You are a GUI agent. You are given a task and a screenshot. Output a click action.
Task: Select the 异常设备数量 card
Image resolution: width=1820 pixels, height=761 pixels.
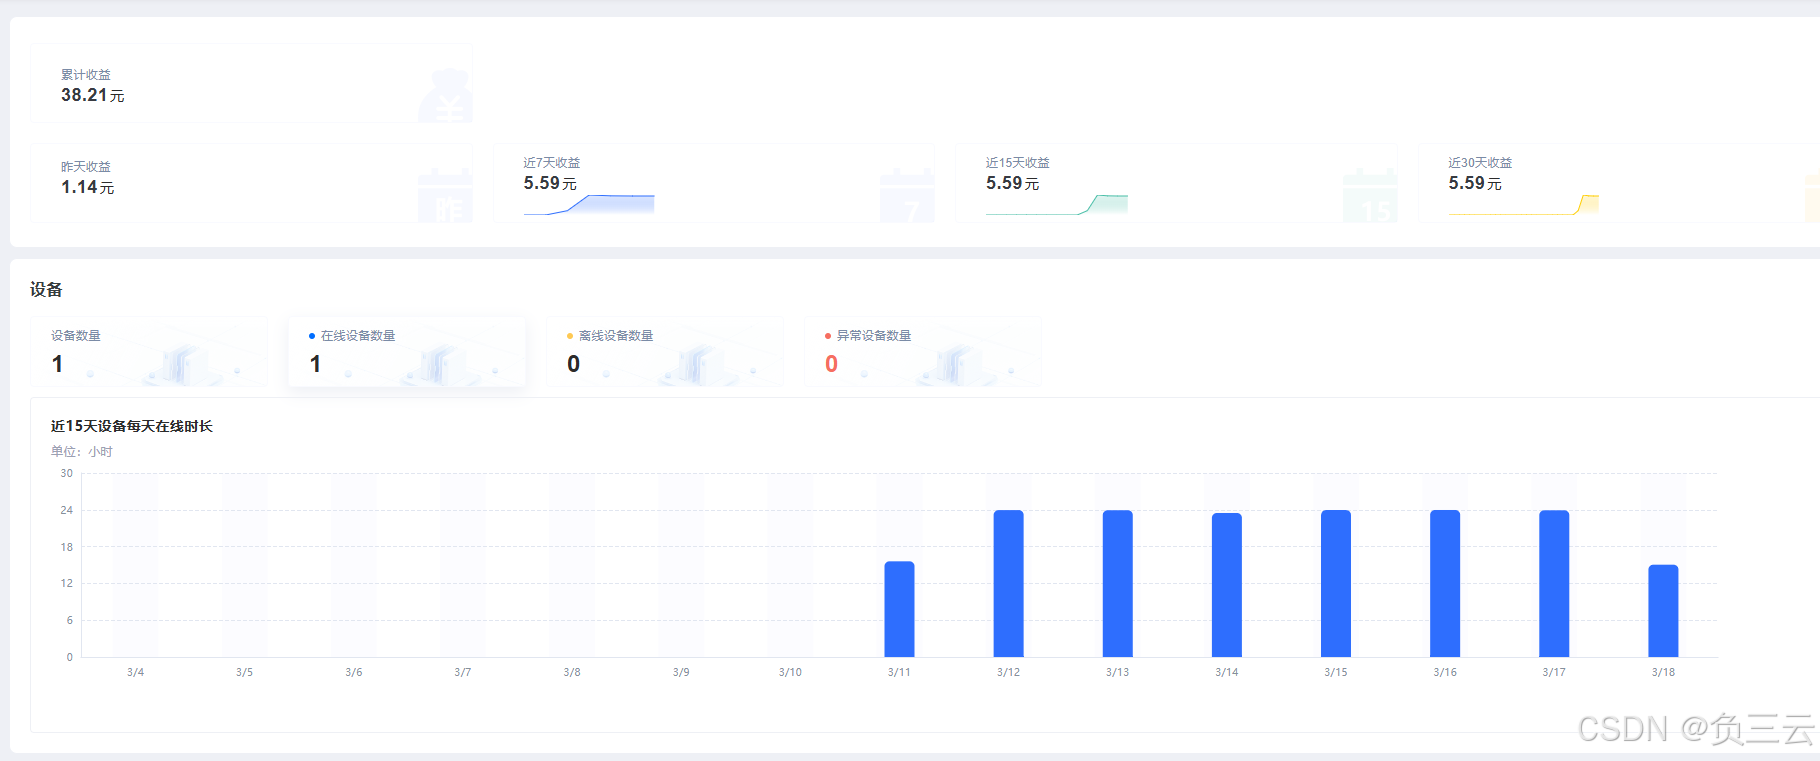[x=923, y=352]
